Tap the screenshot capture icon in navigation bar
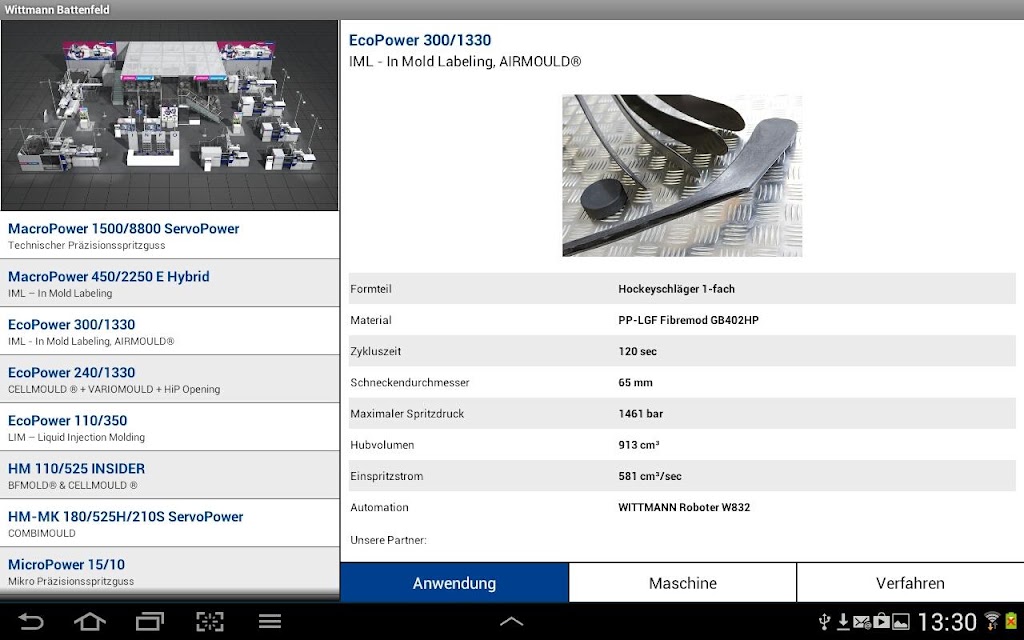Image resolution: width=1024 pixels, height=640 pixels. click(210, 621)
